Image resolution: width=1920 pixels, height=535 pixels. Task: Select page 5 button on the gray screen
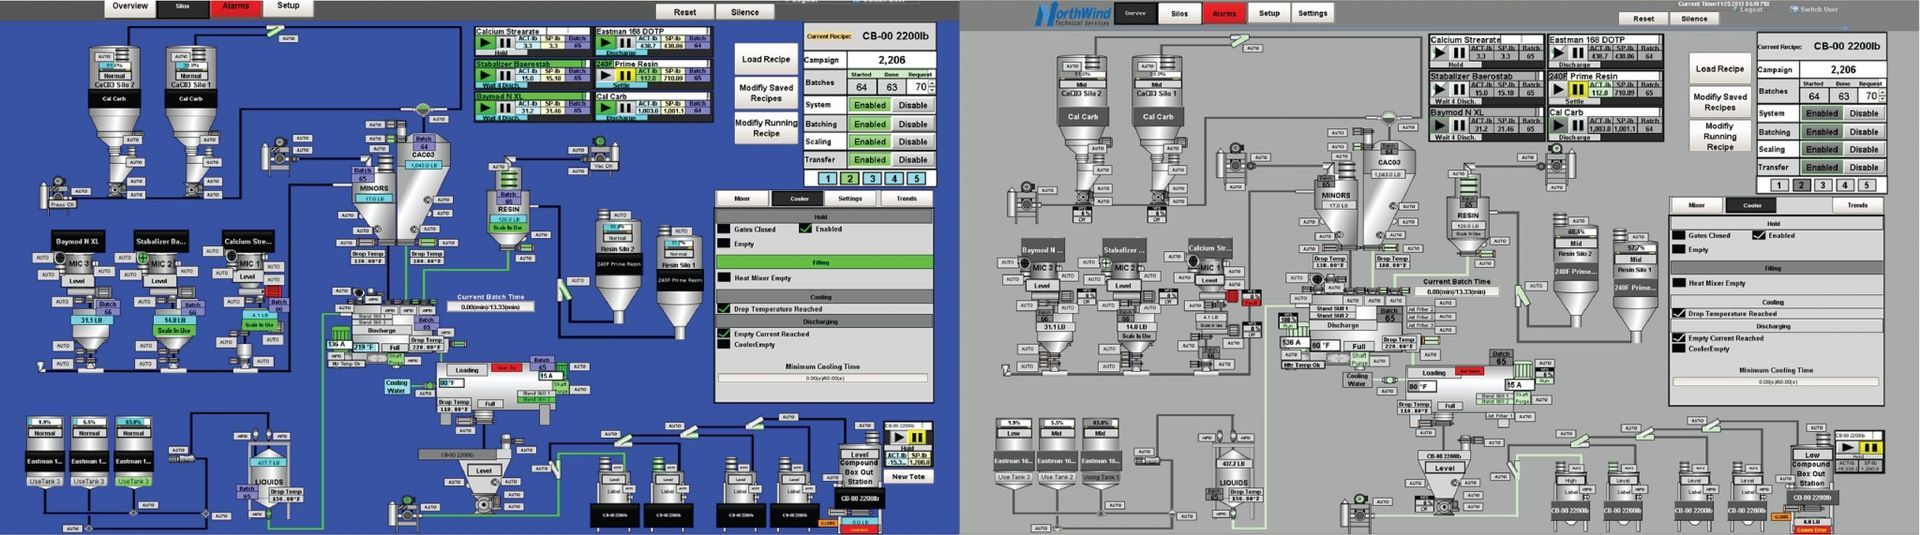pyautogui.click(x=1867, y=185)
